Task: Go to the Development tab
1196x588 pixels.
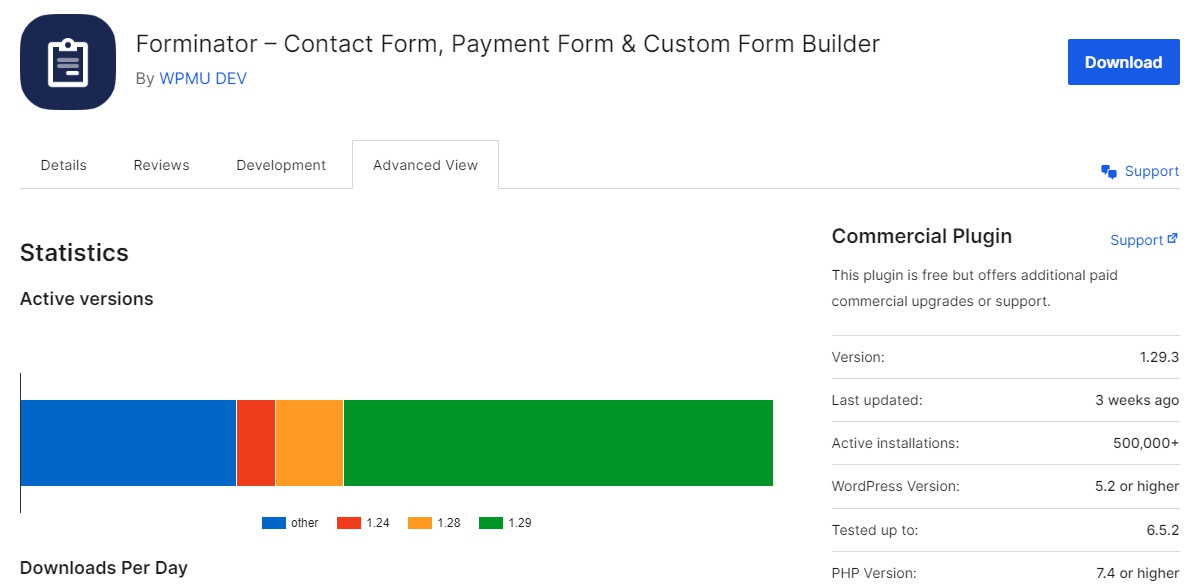Action: pyautogui.click(x=281, y=165)
